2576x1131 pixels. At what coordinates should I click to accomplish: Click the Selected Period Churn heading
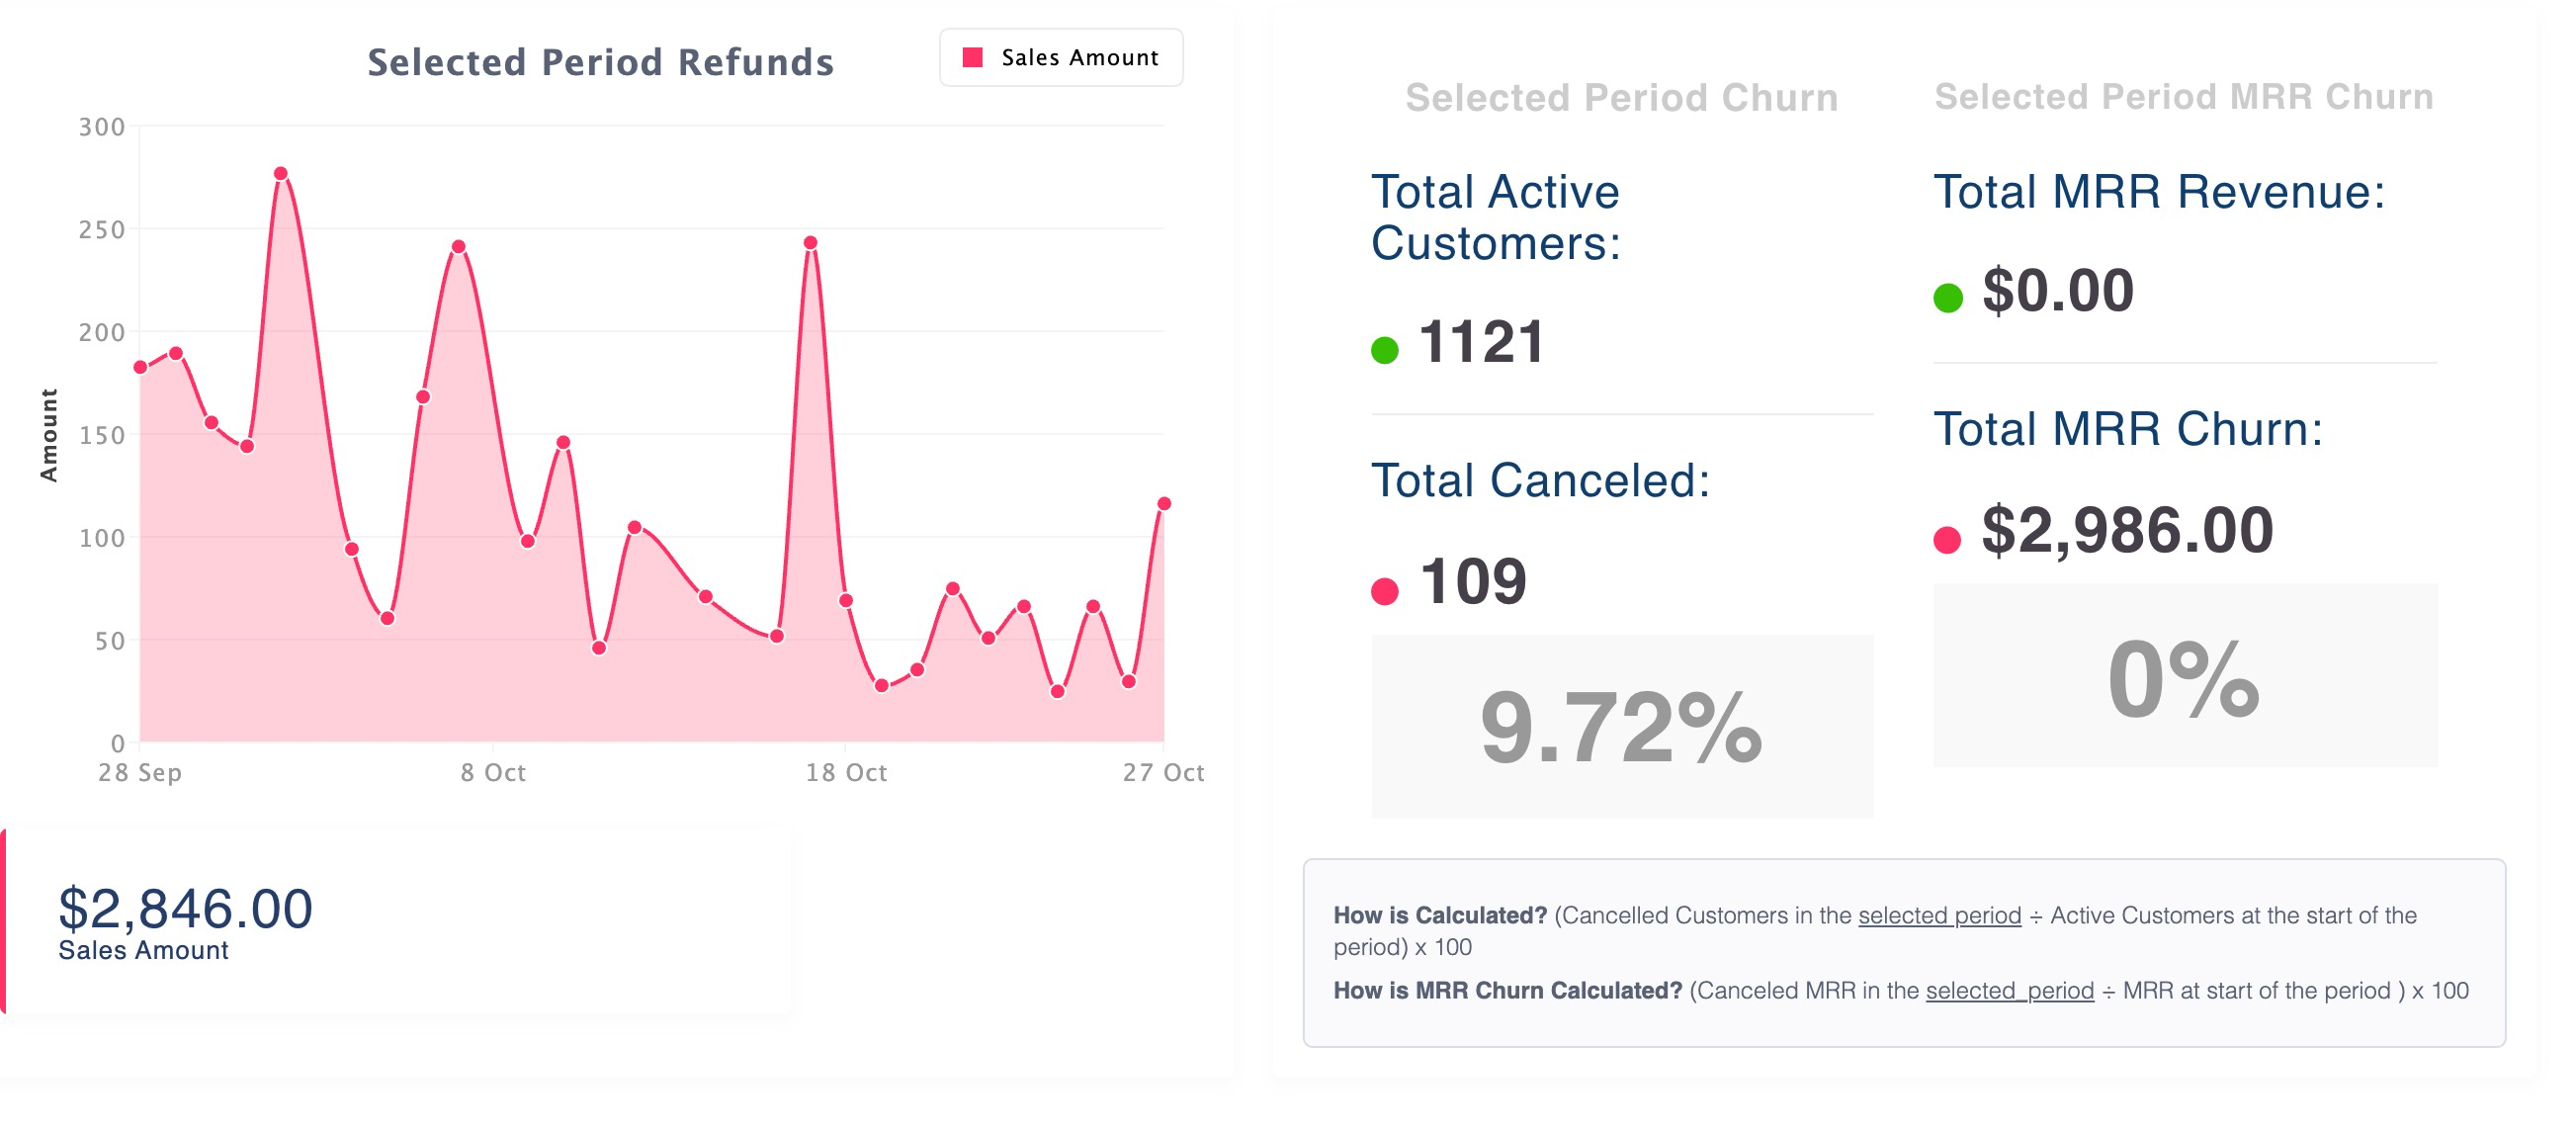[1621, 98]
